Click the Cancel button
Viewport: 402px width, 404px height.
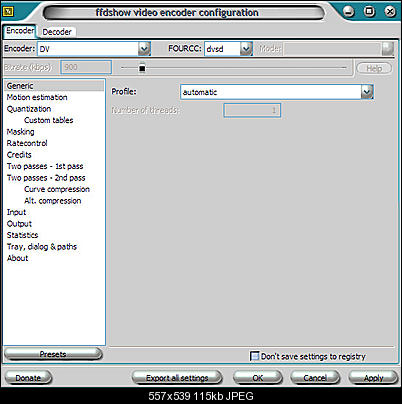pos(315,378)
